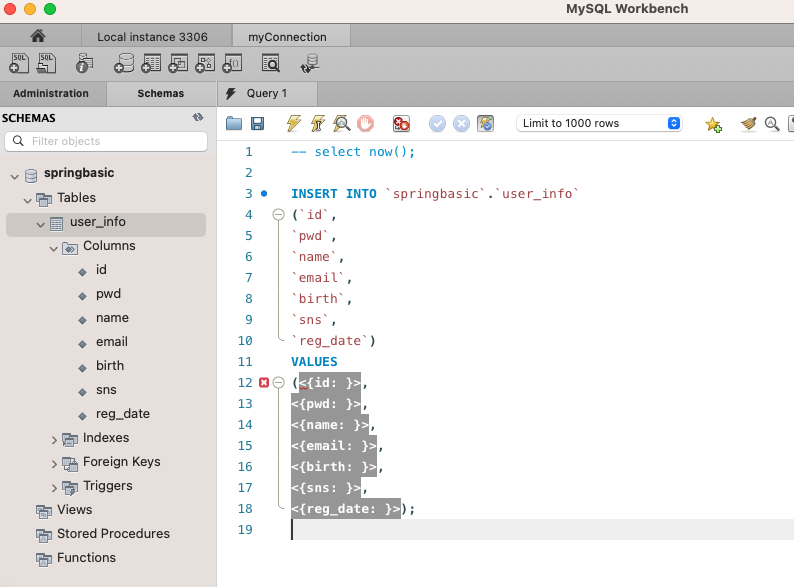Switch to Schemas tab

[161, 93]
